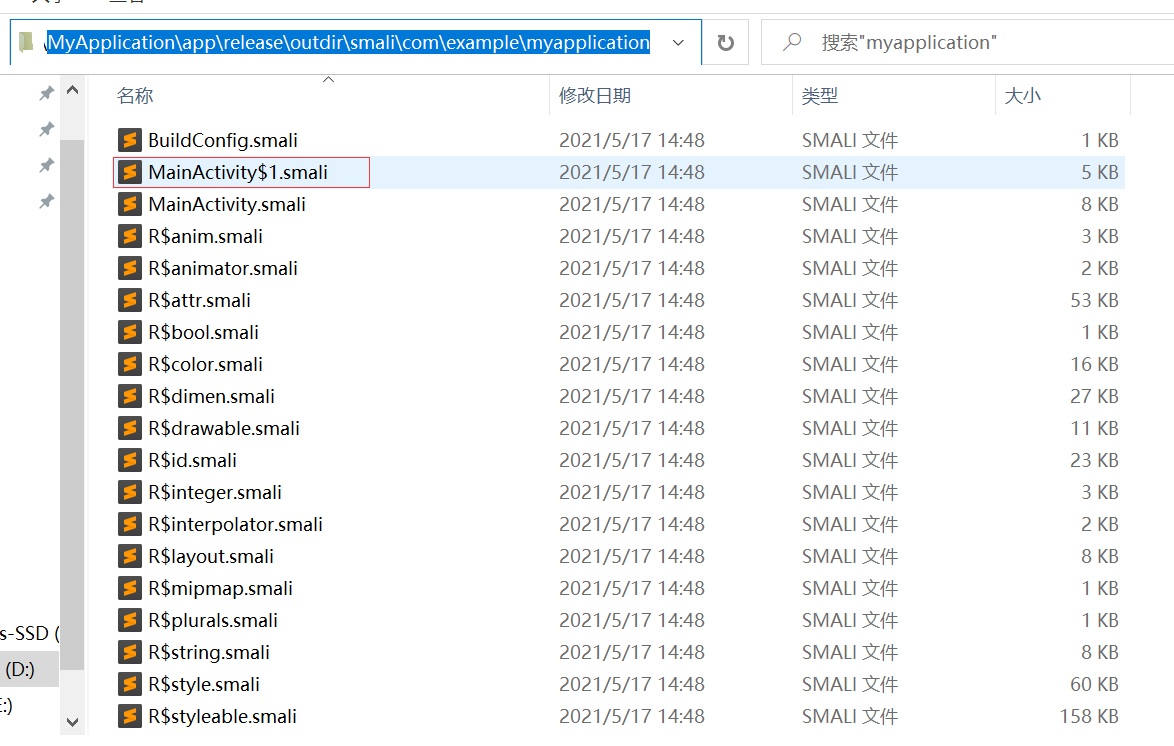The image size is (1174, 746).
Task: Refresh the current folder view
Action: pyautogui.click(x=725, y=43)
